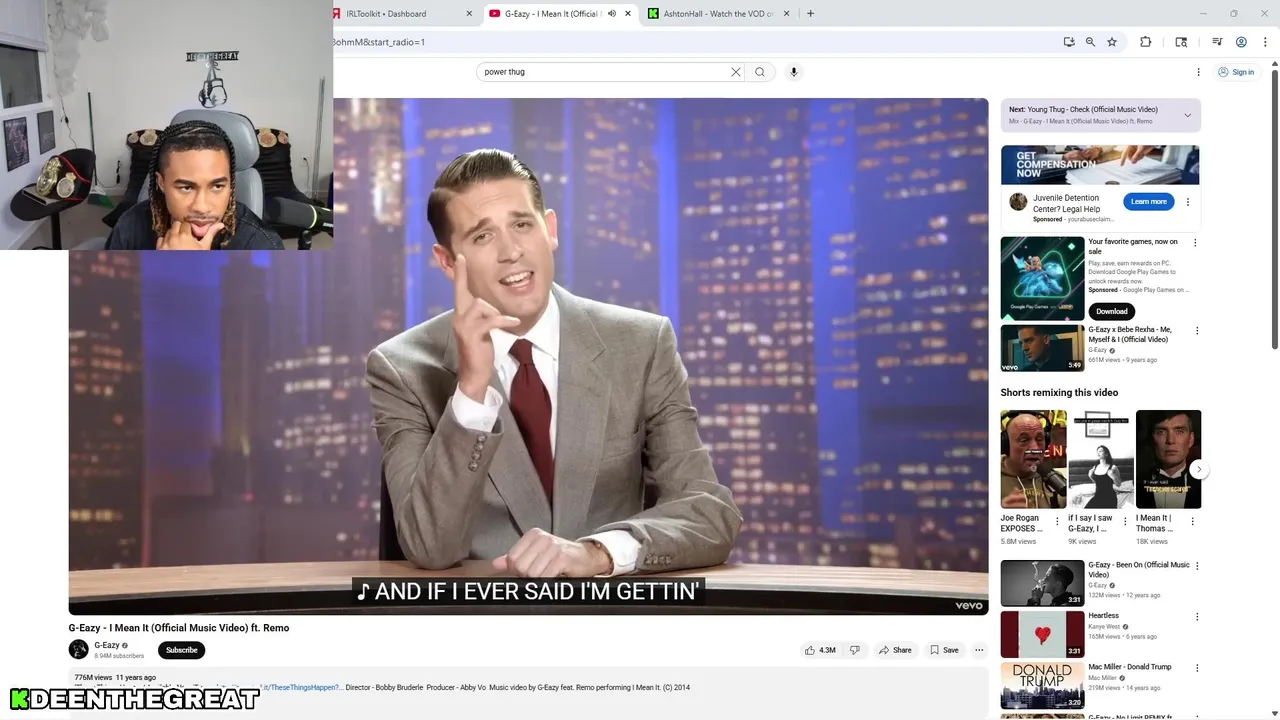The width and height of the screenshot is (1280, 720).
Task: Like the video with 4.3M likes
Action: coord(820,650)
